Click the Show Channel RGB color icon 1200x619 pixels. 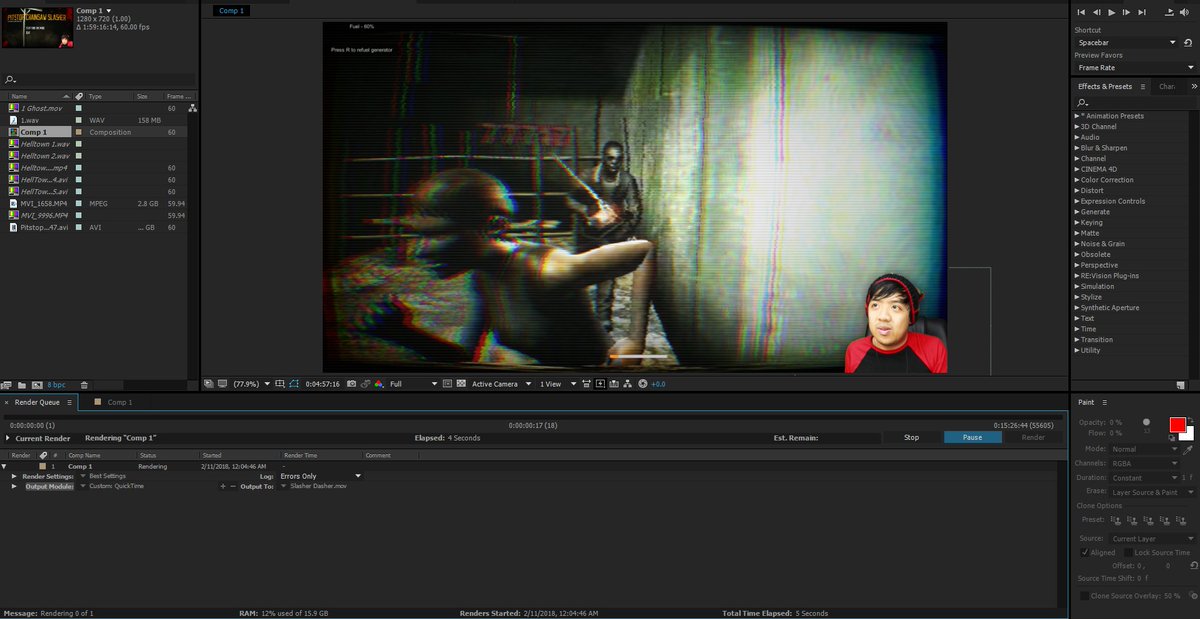(x=378, y=384)
